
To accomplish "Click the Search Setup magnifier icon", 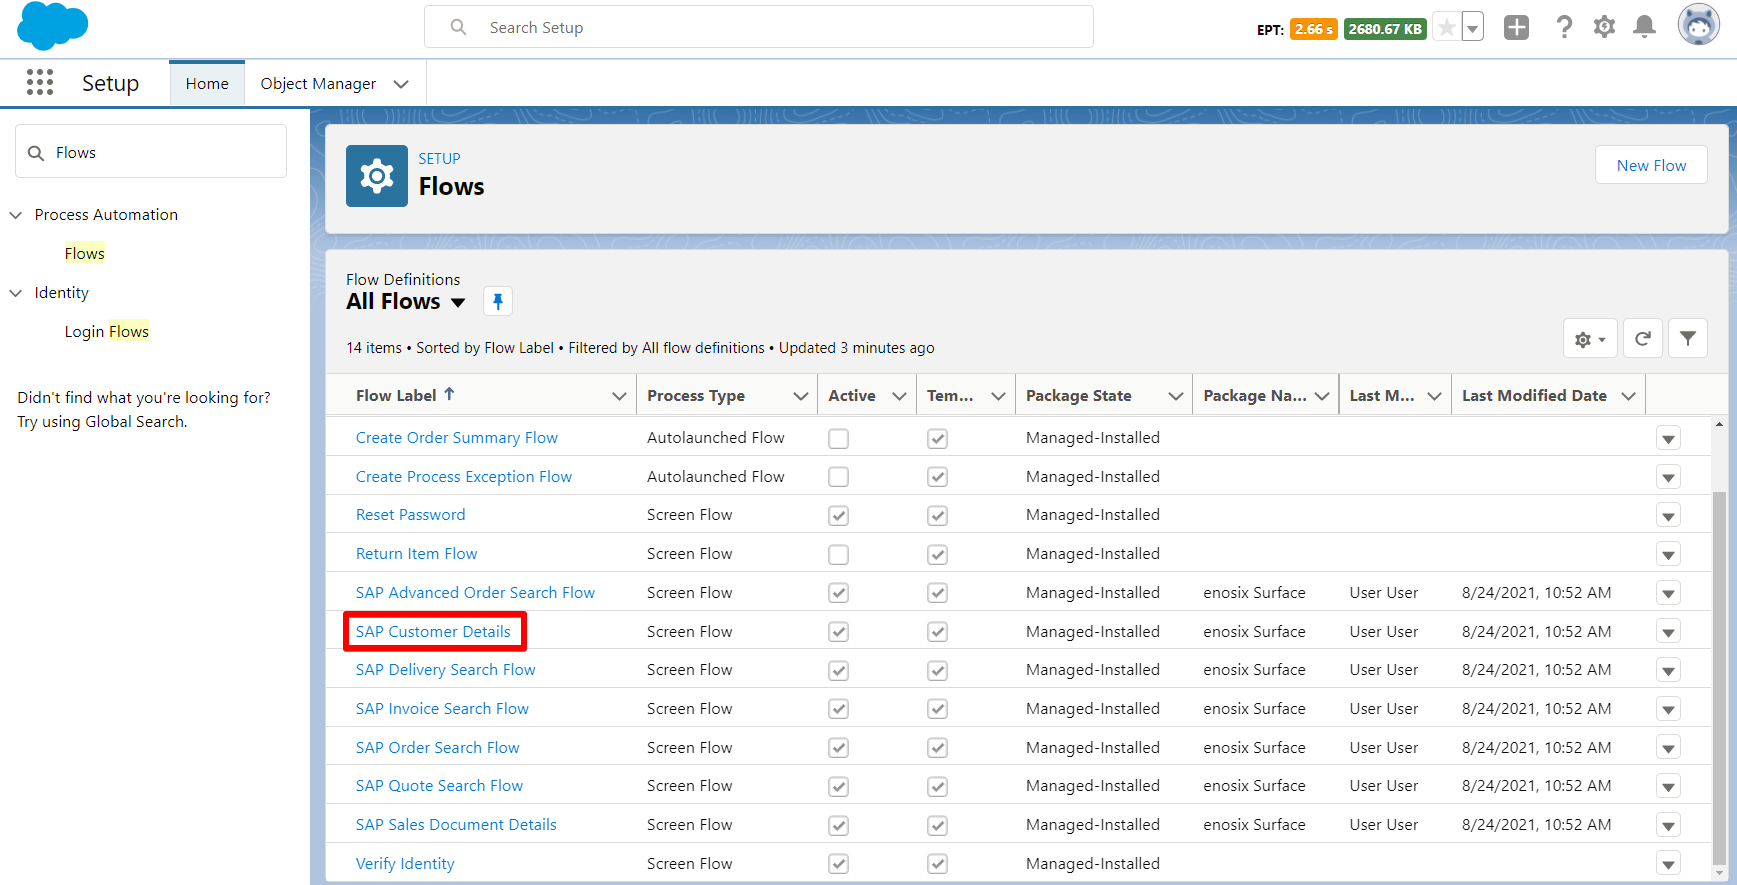I will click(458, 27).
